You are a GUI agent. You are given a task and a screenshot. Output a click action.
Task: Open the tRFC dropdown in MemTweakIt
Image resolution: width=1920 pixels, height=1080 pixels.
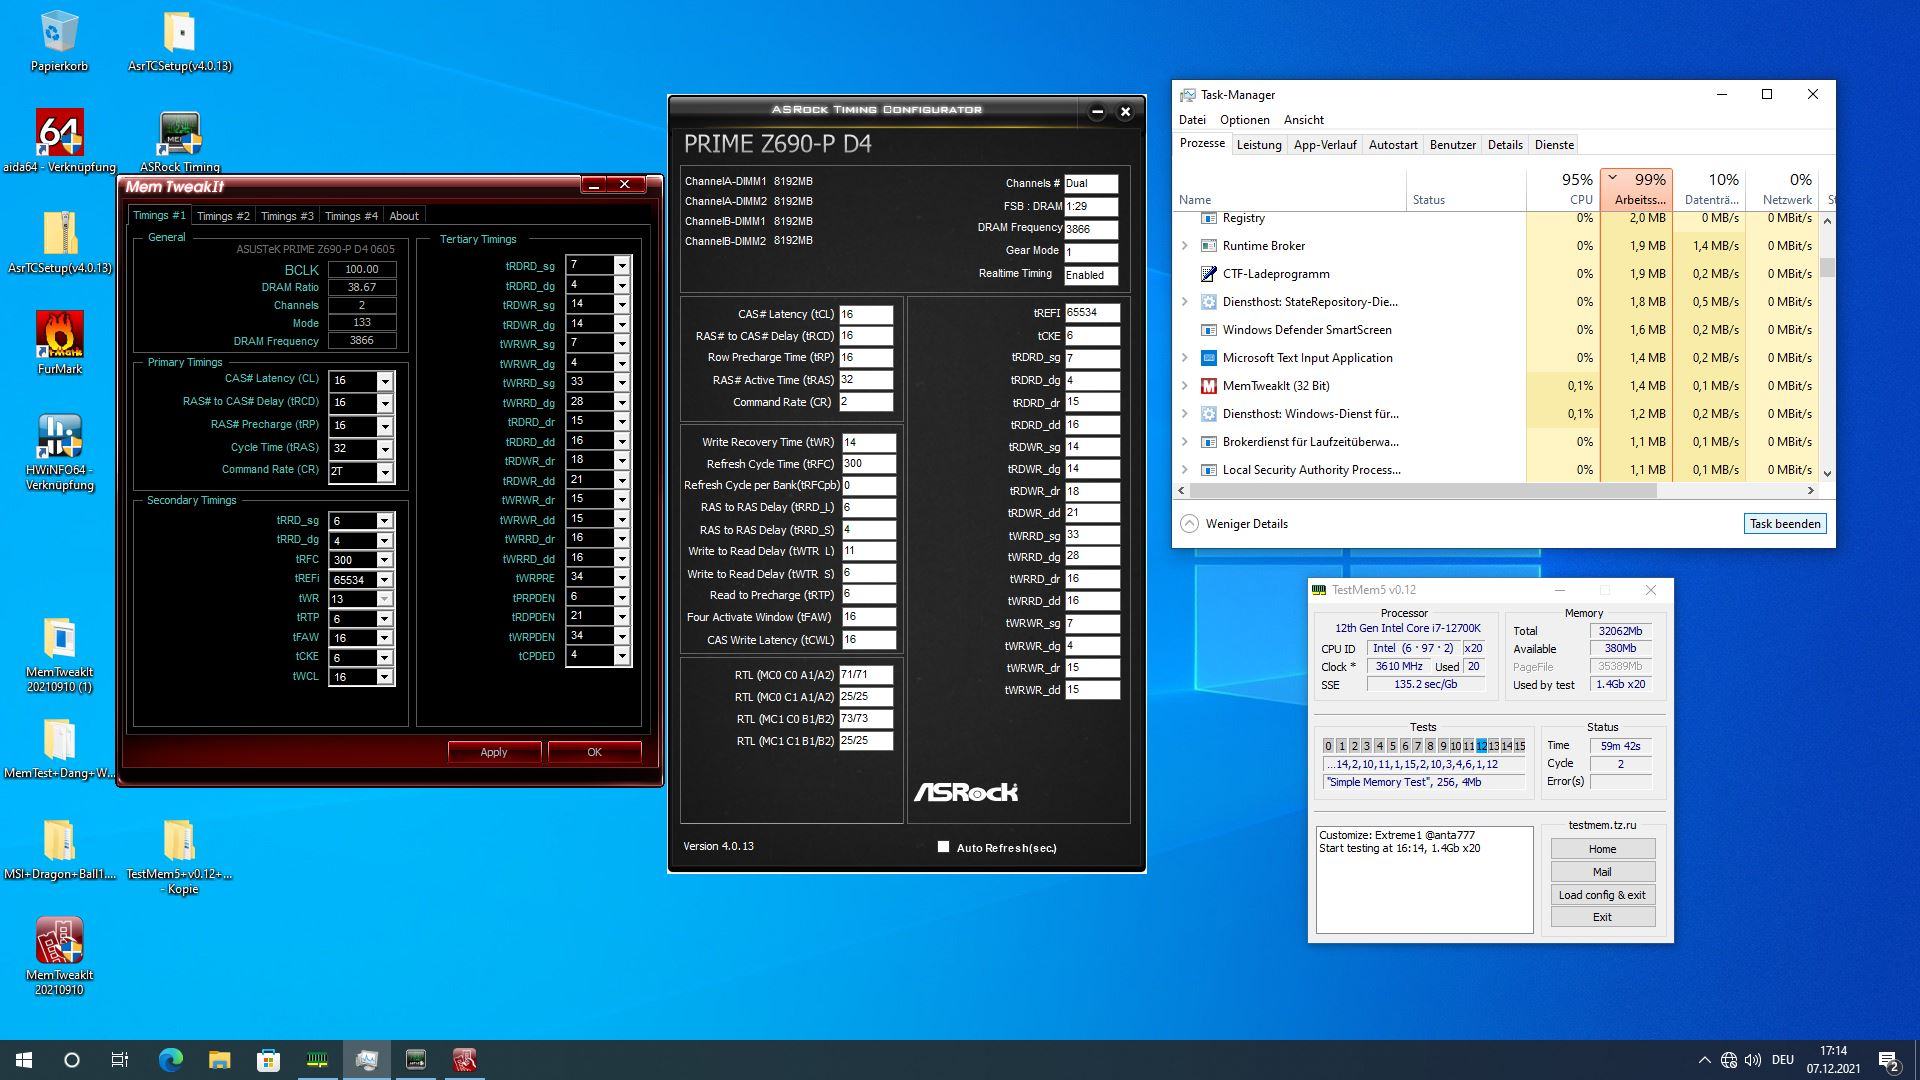pyautogui.click(x=384, y=560)
